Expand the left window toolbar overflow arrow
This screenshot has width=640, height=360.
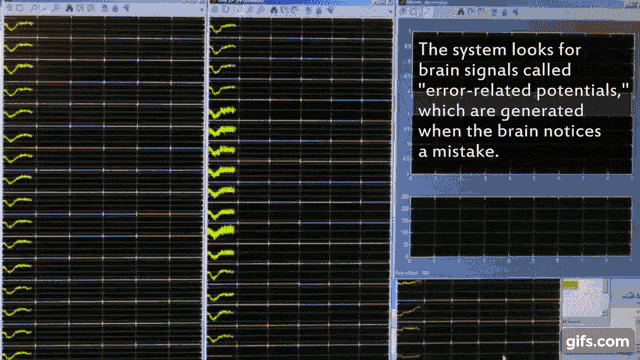click(202, 10)
